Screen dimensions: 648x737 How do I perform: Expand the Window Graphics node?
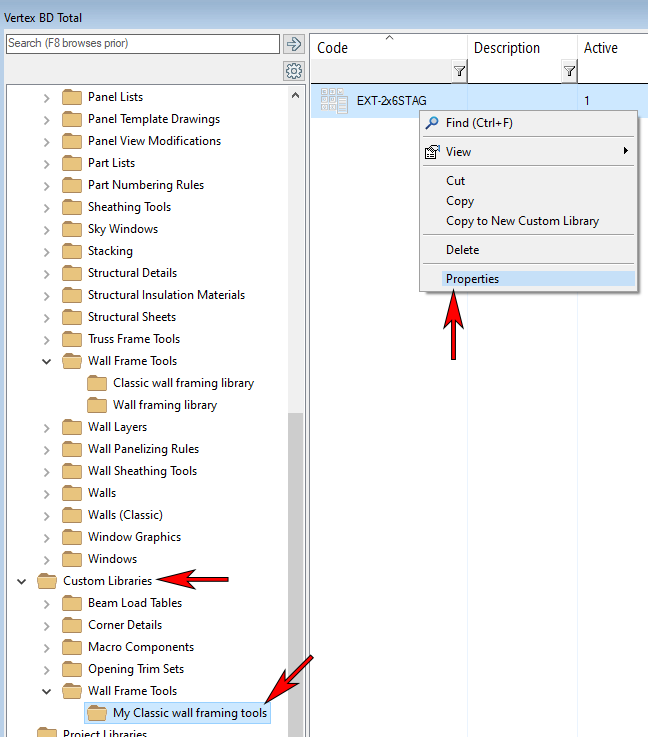[47, 538]
